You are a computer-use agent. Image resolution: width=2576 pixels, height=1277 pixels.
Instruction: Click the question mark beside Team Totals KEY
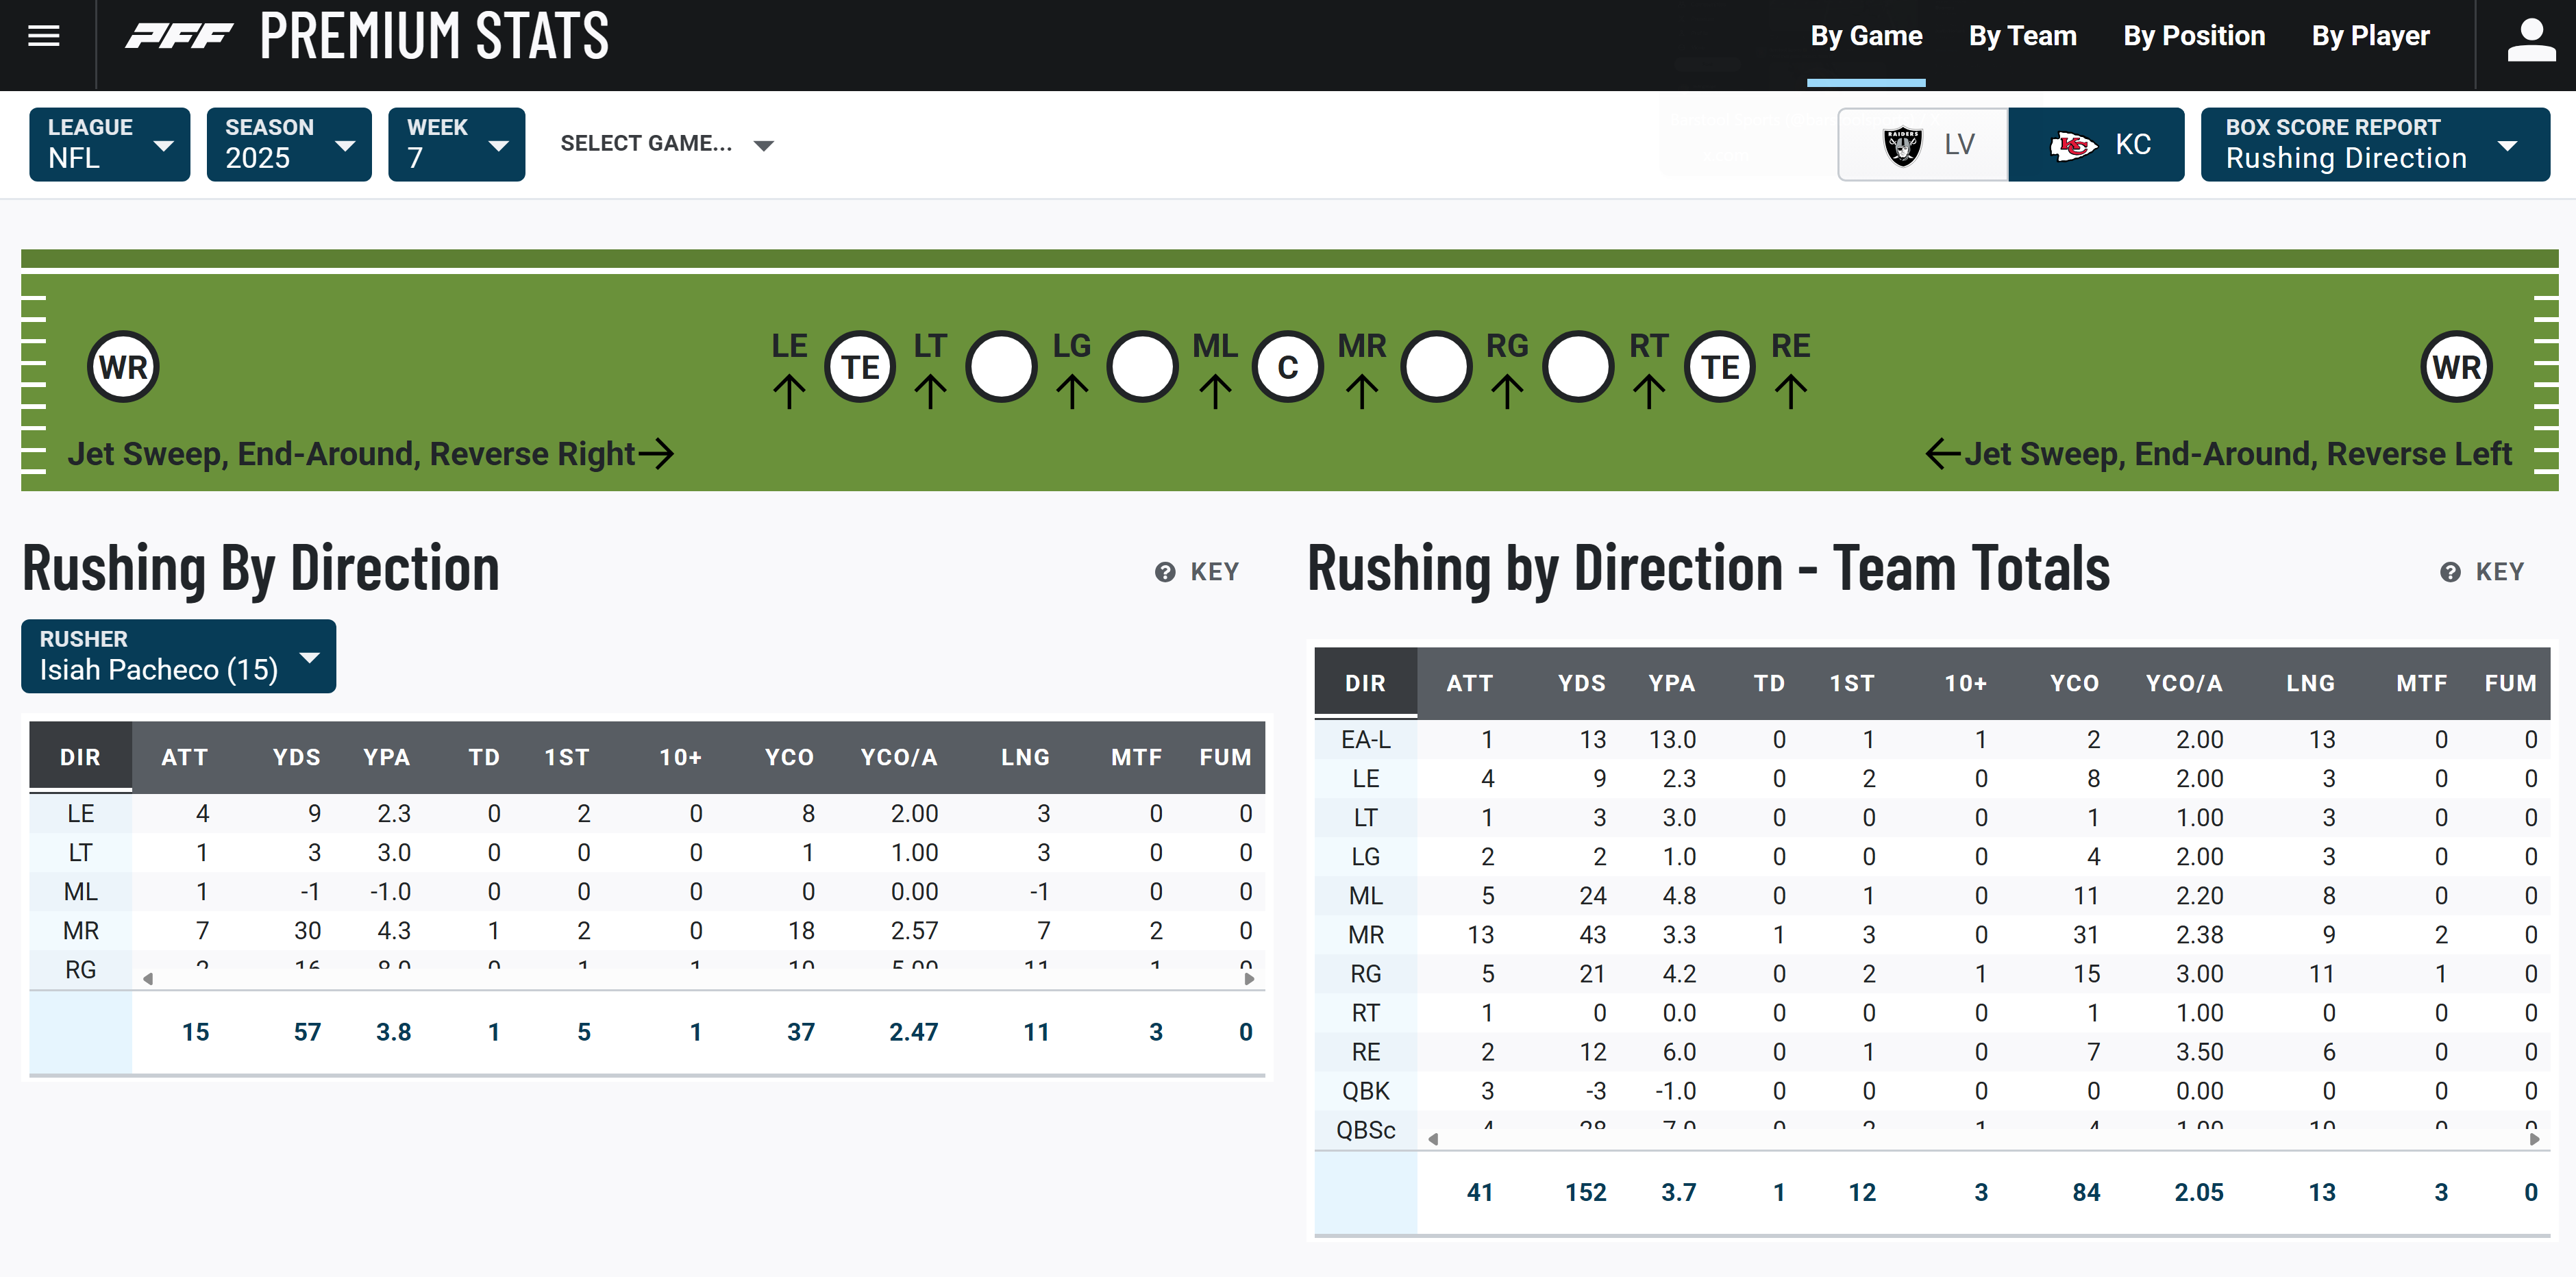2450,572
